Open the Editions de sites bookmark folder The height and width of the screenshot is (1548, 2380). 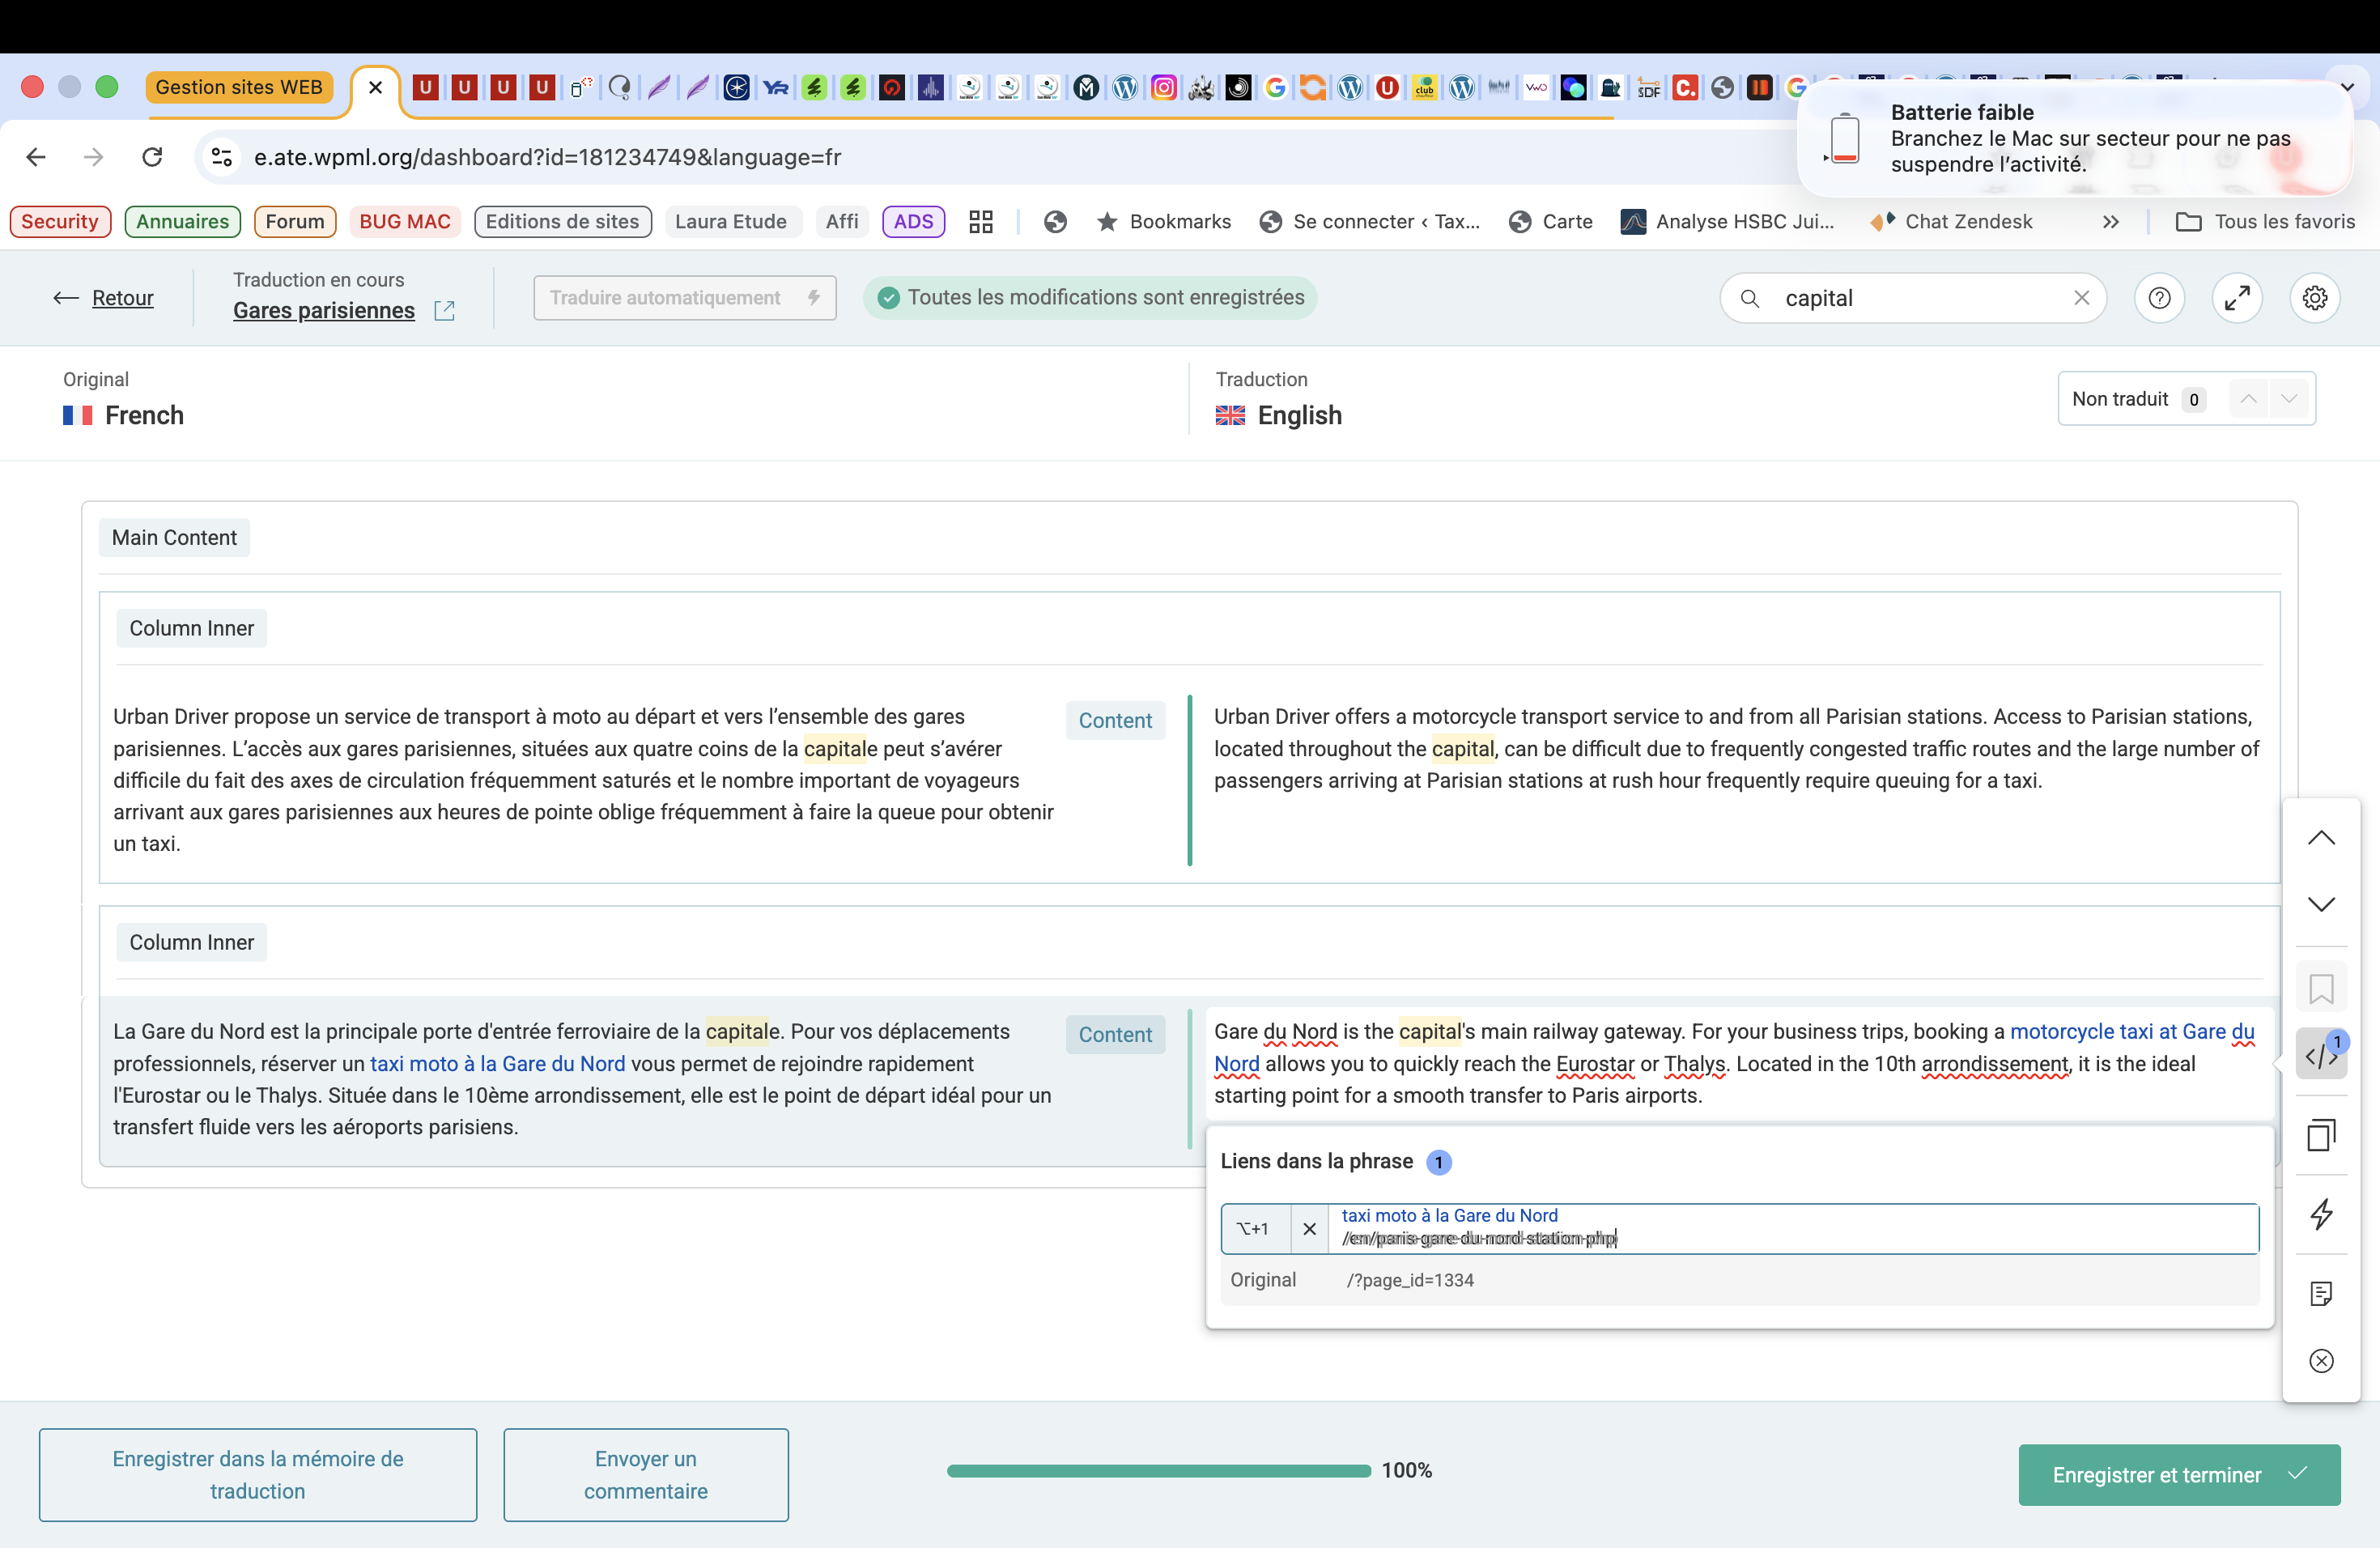(x=562, y=221)
